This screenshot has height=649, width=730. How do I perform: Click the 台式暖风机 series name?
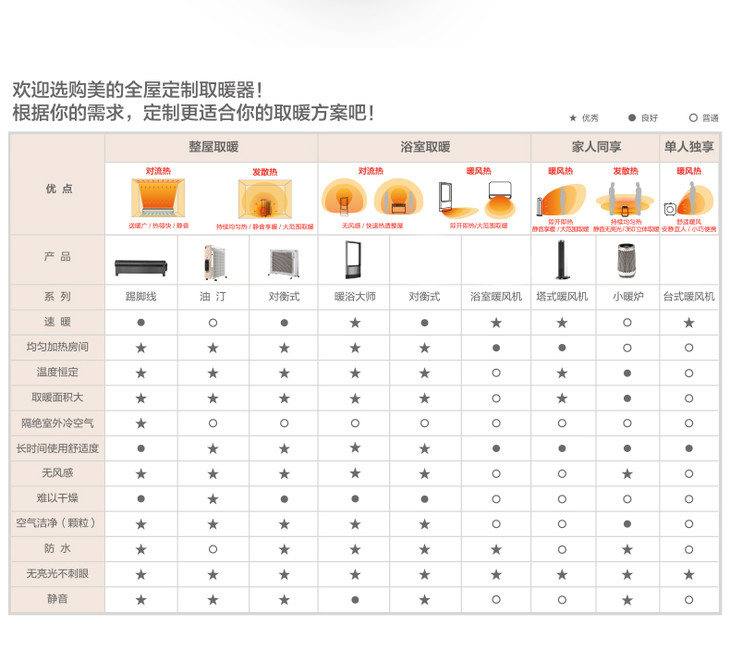point(689,297)
